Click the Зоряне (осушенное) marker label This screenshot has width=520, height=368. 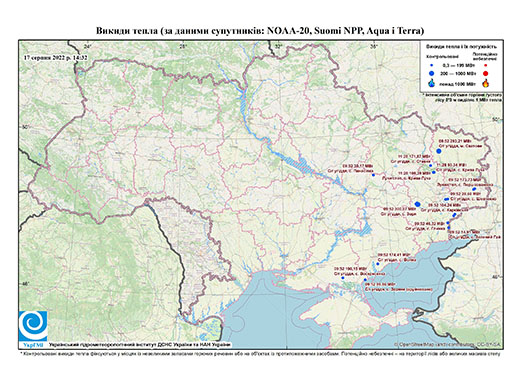[x=399, y=287]
